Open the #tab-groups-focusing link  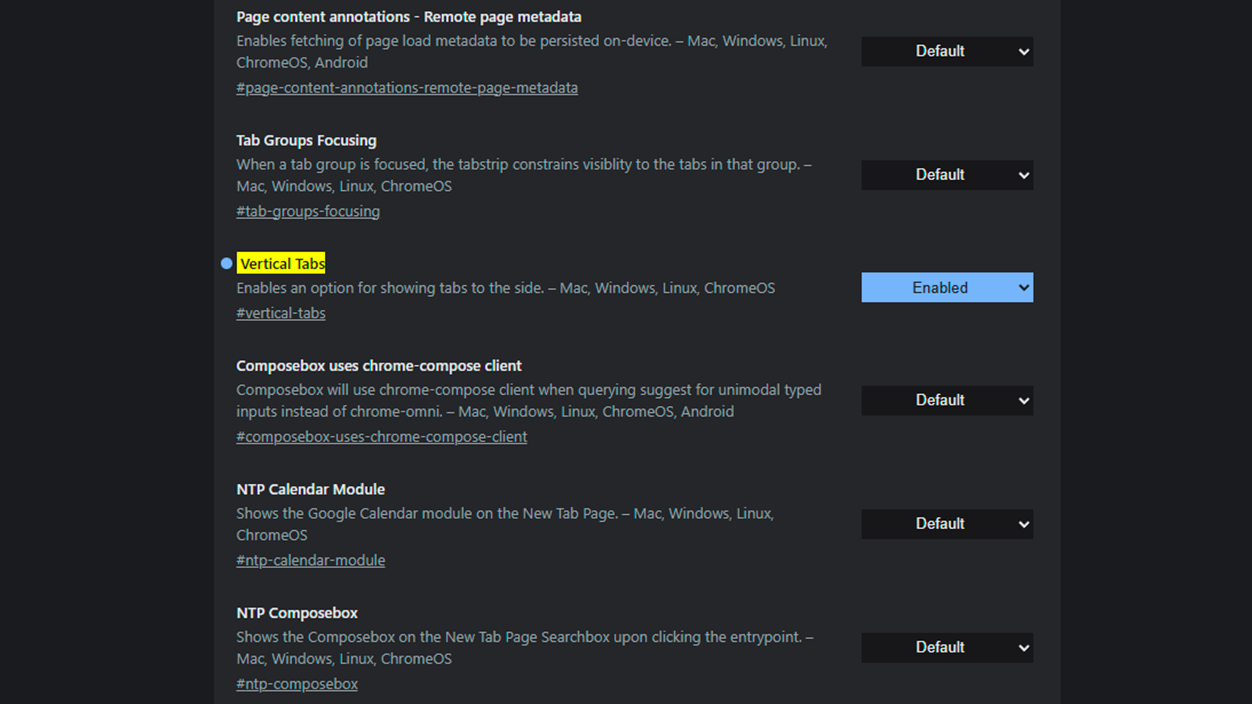pyautogui.click(x=307, y=211)
